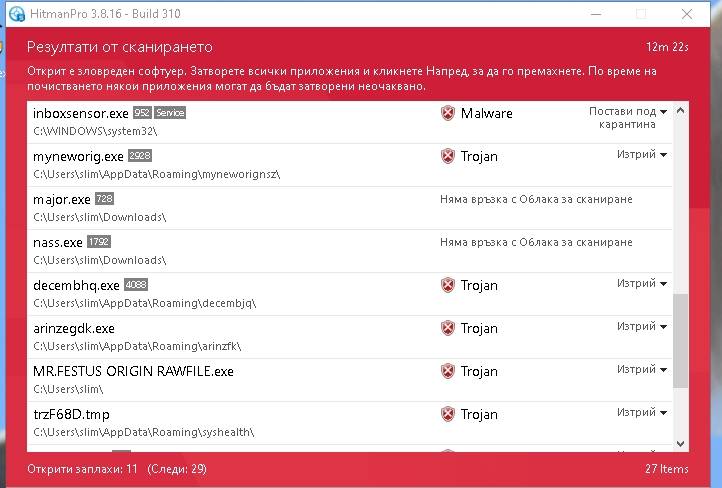The width and height of the screenshot is (722, 488).
Task: Open the Изтрий dropdown for arinzegdk.exe
Action: coord(642,326)
